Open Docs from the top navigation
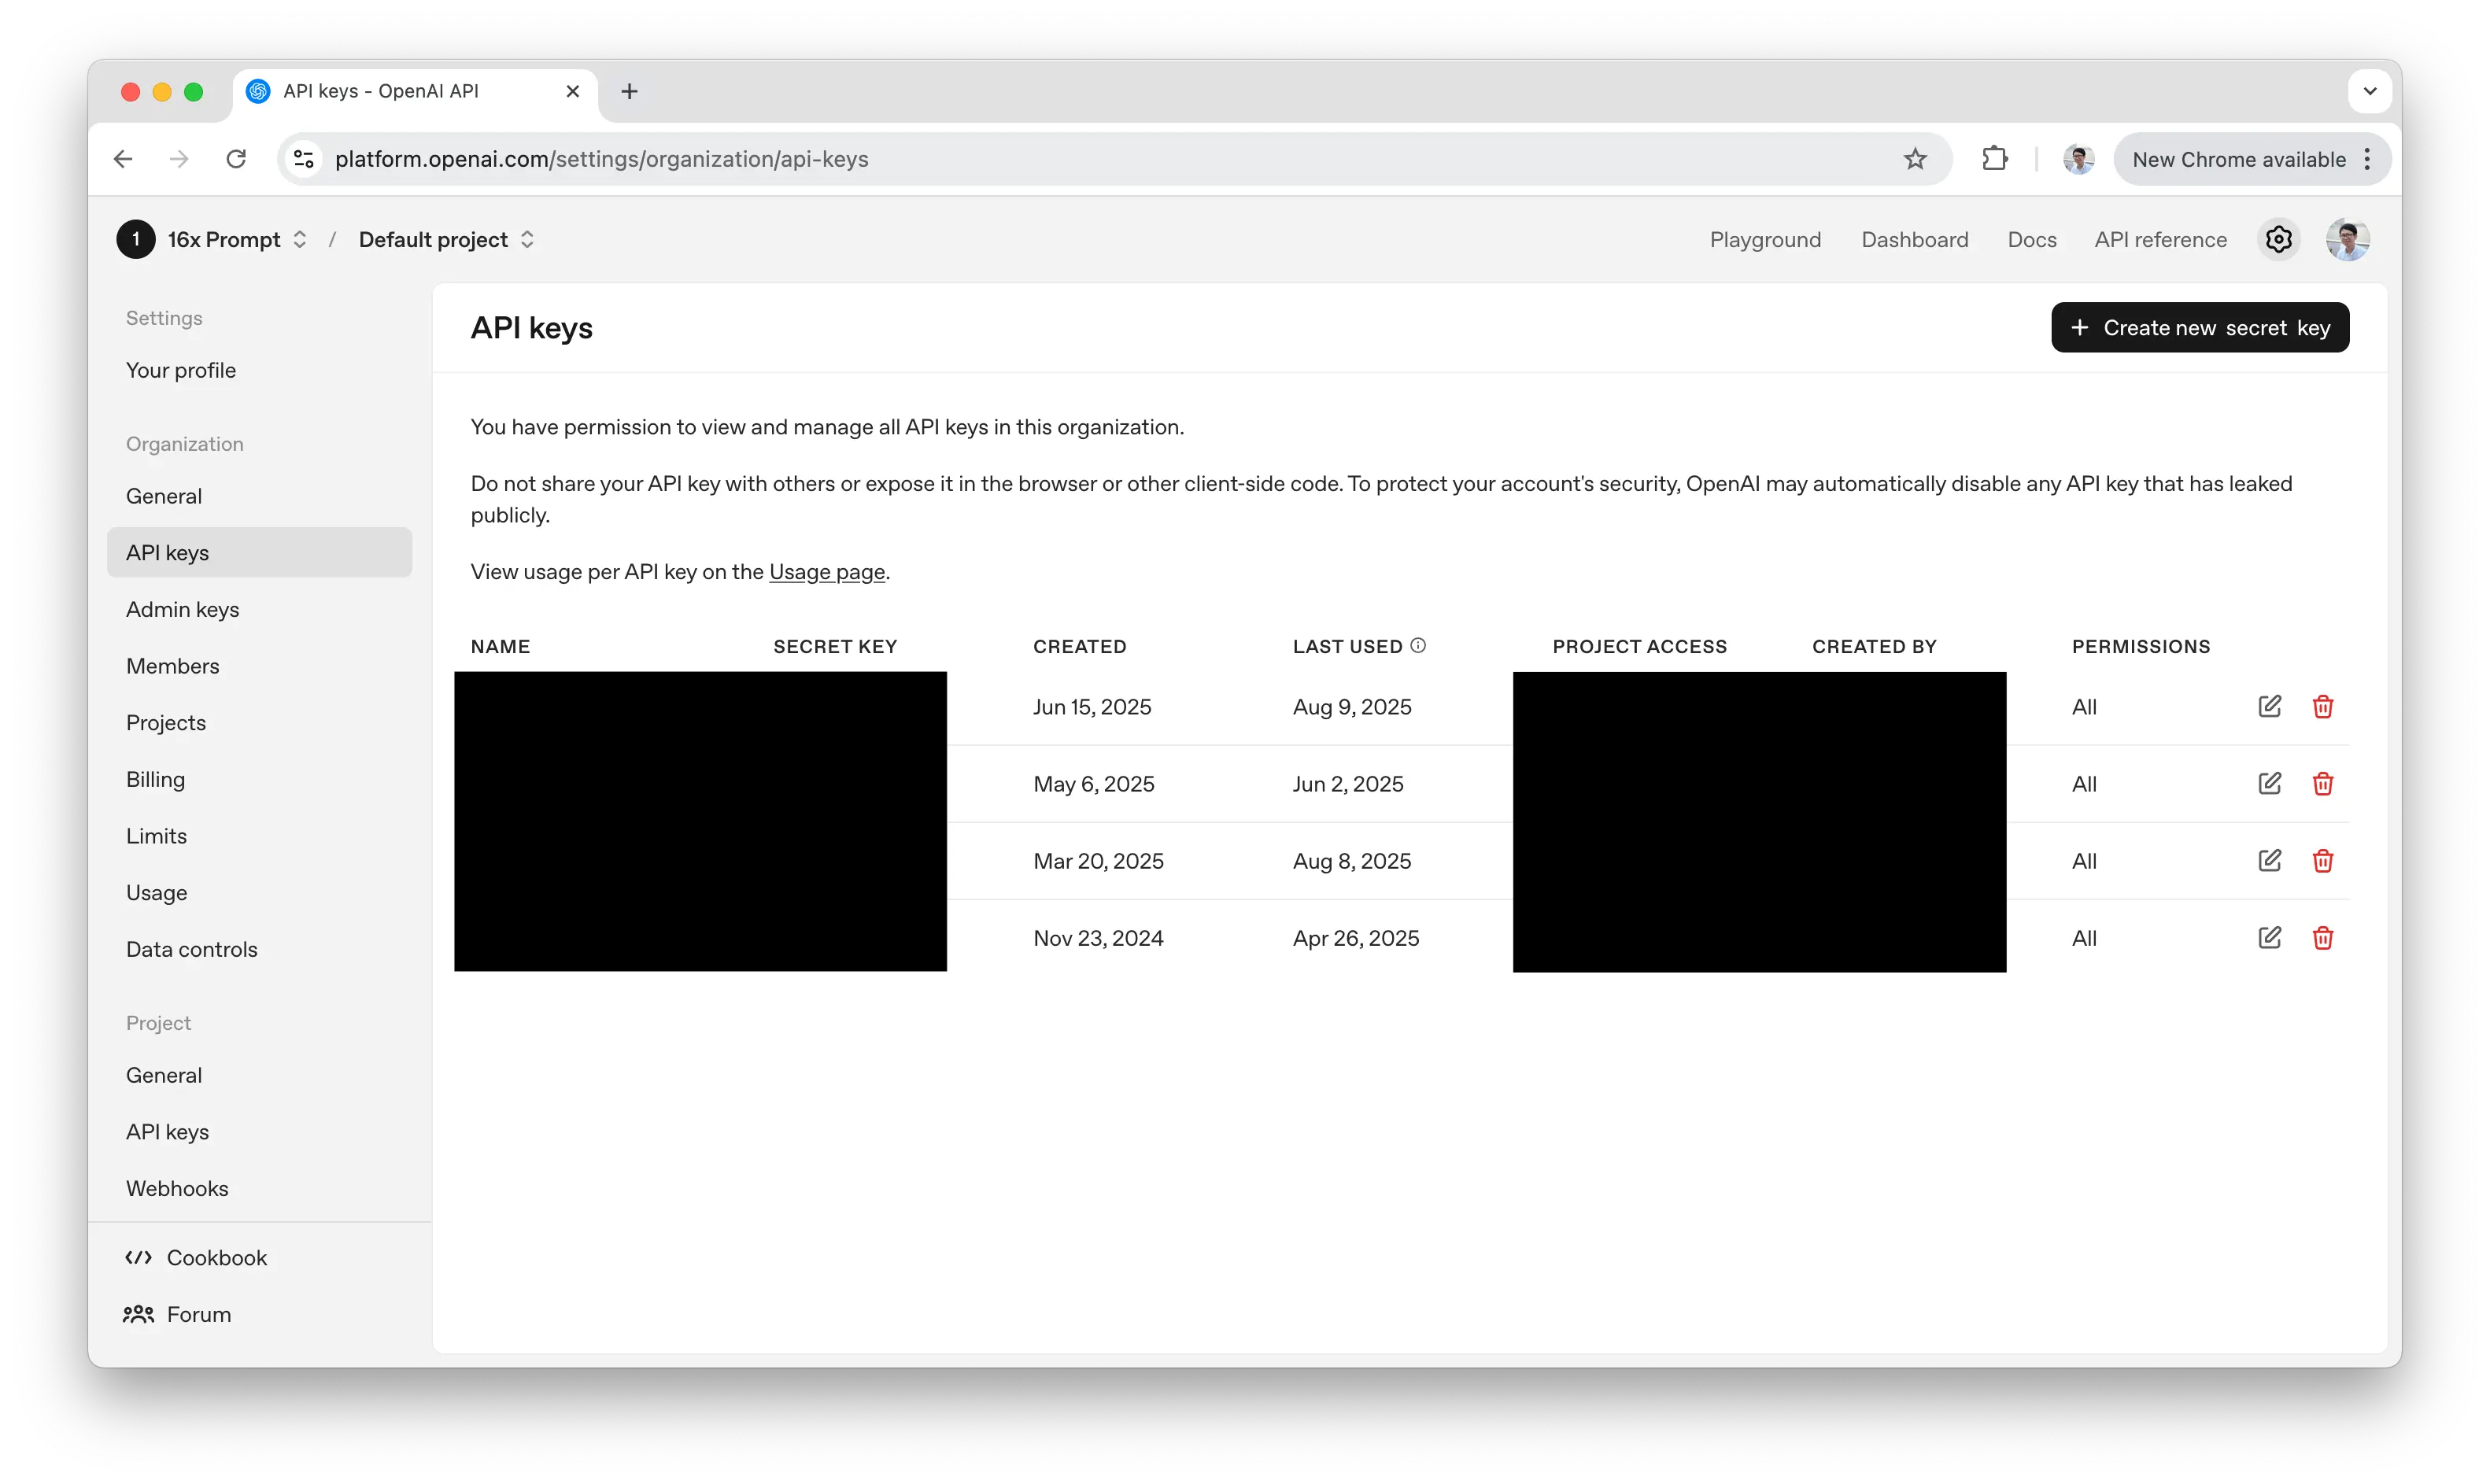 (2031, 240)
